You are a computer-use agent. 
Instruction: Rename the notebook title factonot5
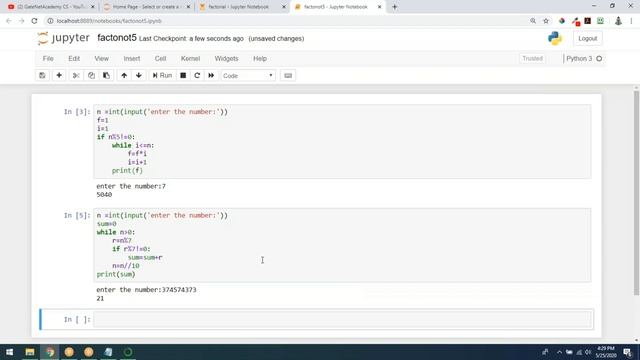117,38
